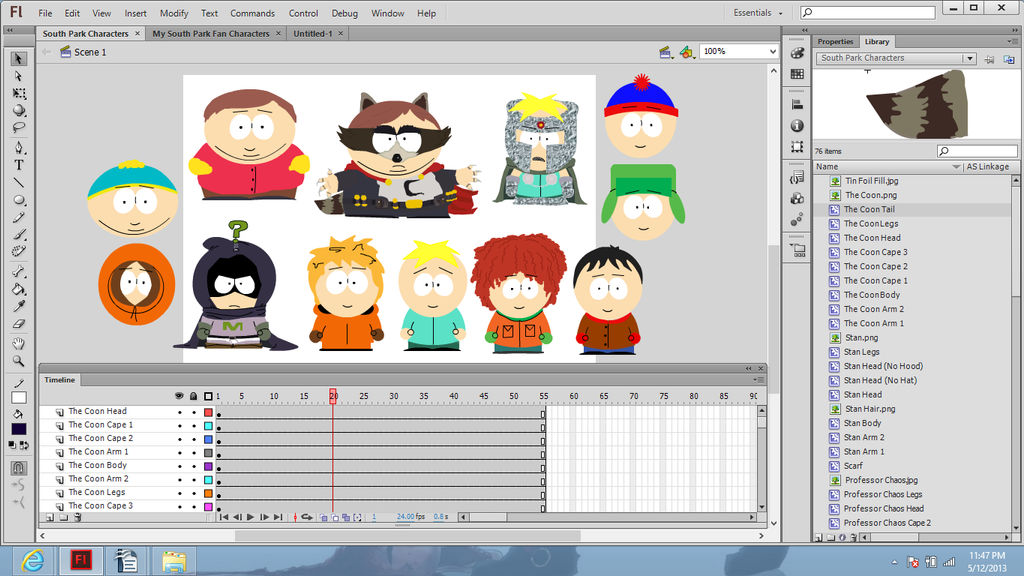
Task: Select the Free Transform tool
Action: point(19,93)
